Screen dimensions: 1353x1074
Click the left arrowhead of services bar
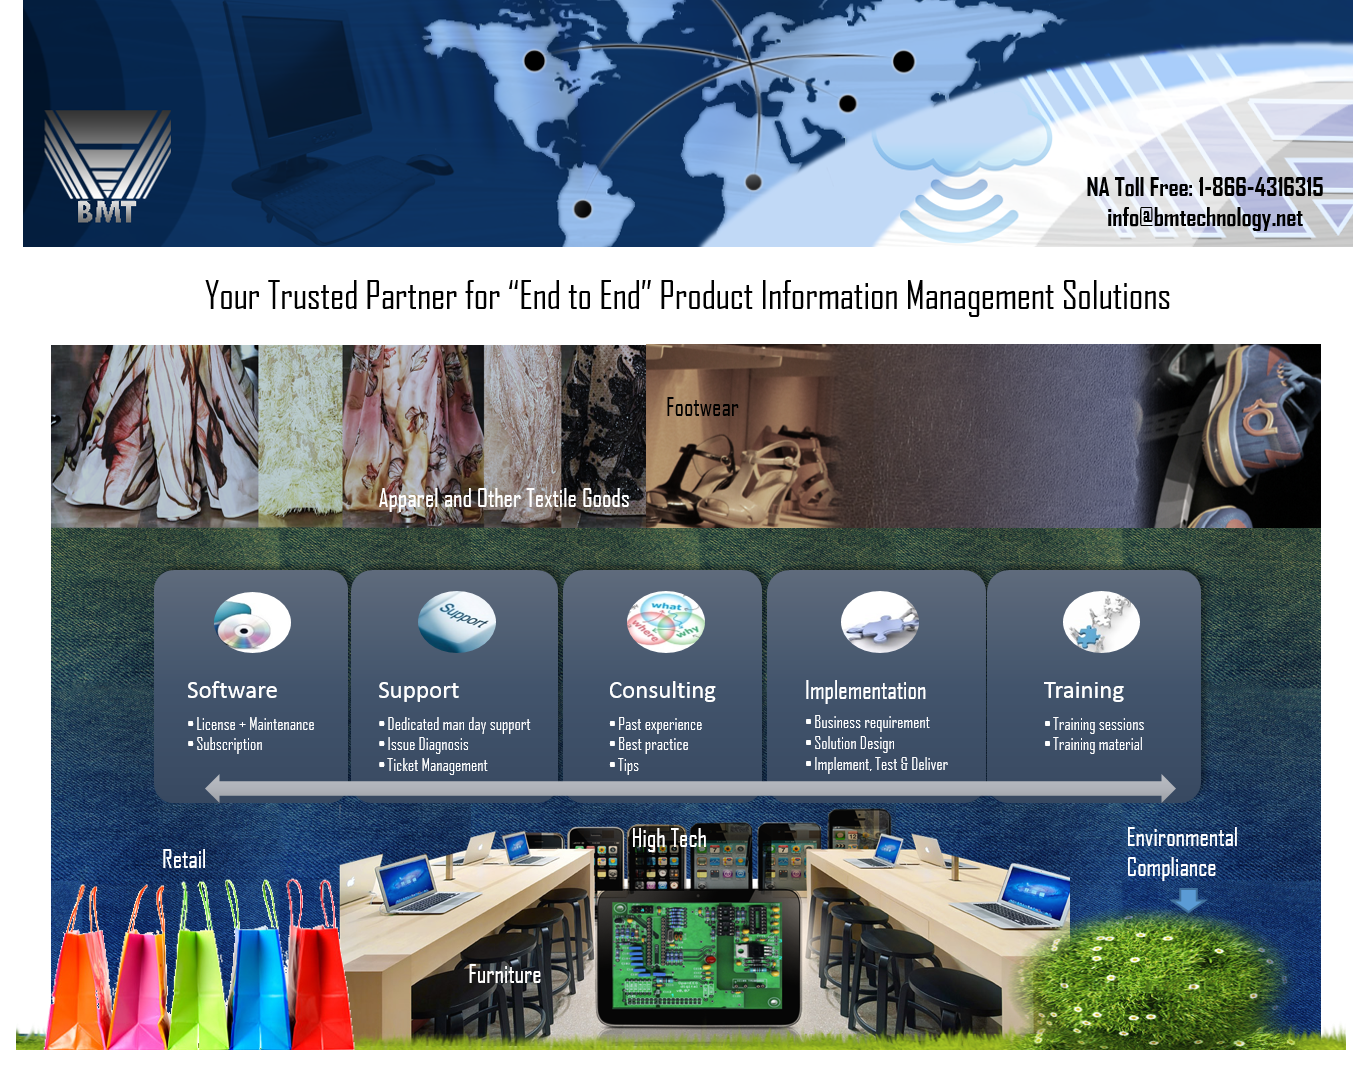pyautogui.click(x=213, y=789)
